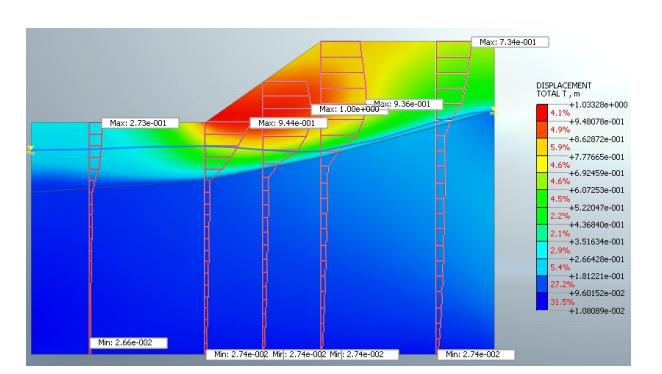The width and height of the screenshot is (662, 374).
Task: Select the Min: 2.66e-002 label
Action: (x=128, y=343)
